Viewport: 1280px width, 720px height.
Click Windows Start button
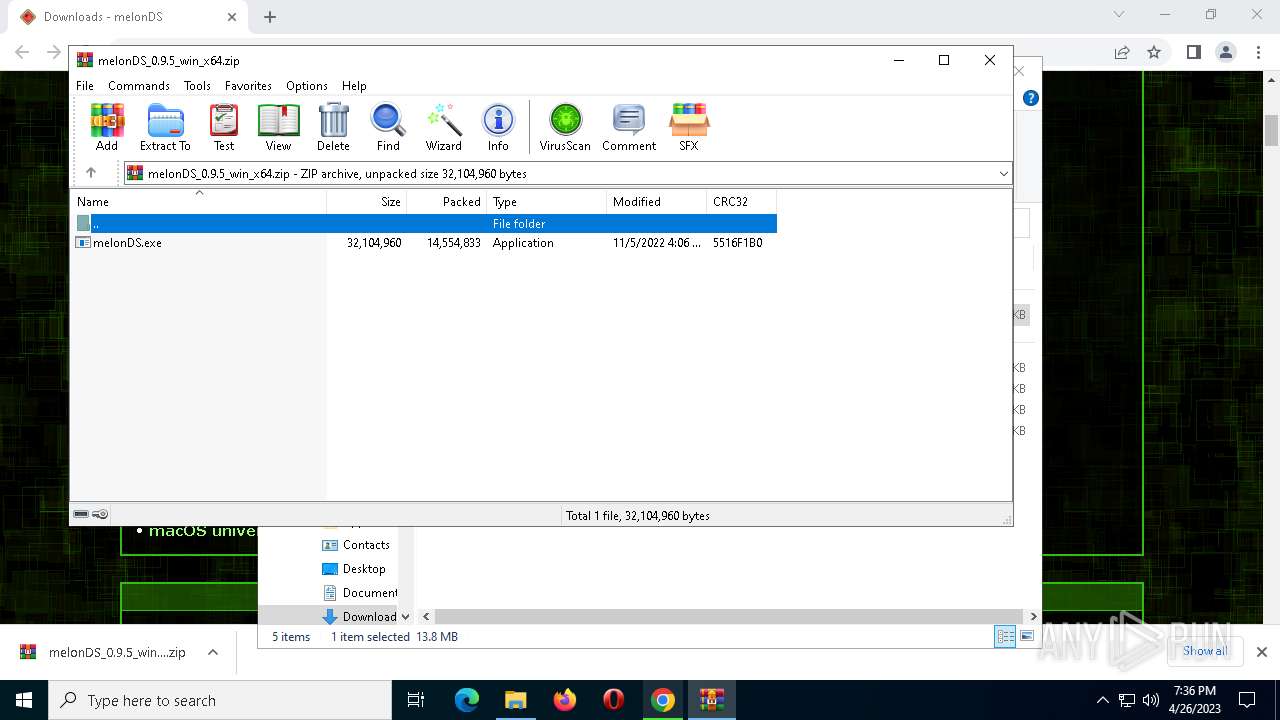pyautogui.click(x=24, y=700)
